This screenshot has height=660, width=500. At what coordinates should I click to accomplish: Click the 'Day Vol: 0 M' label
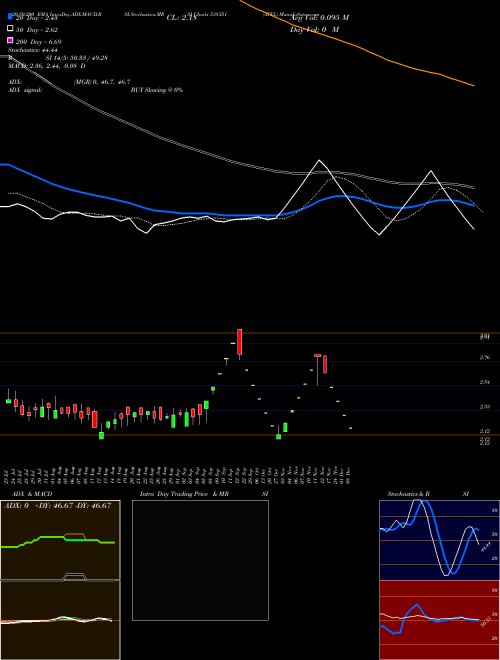pos(314,29)
